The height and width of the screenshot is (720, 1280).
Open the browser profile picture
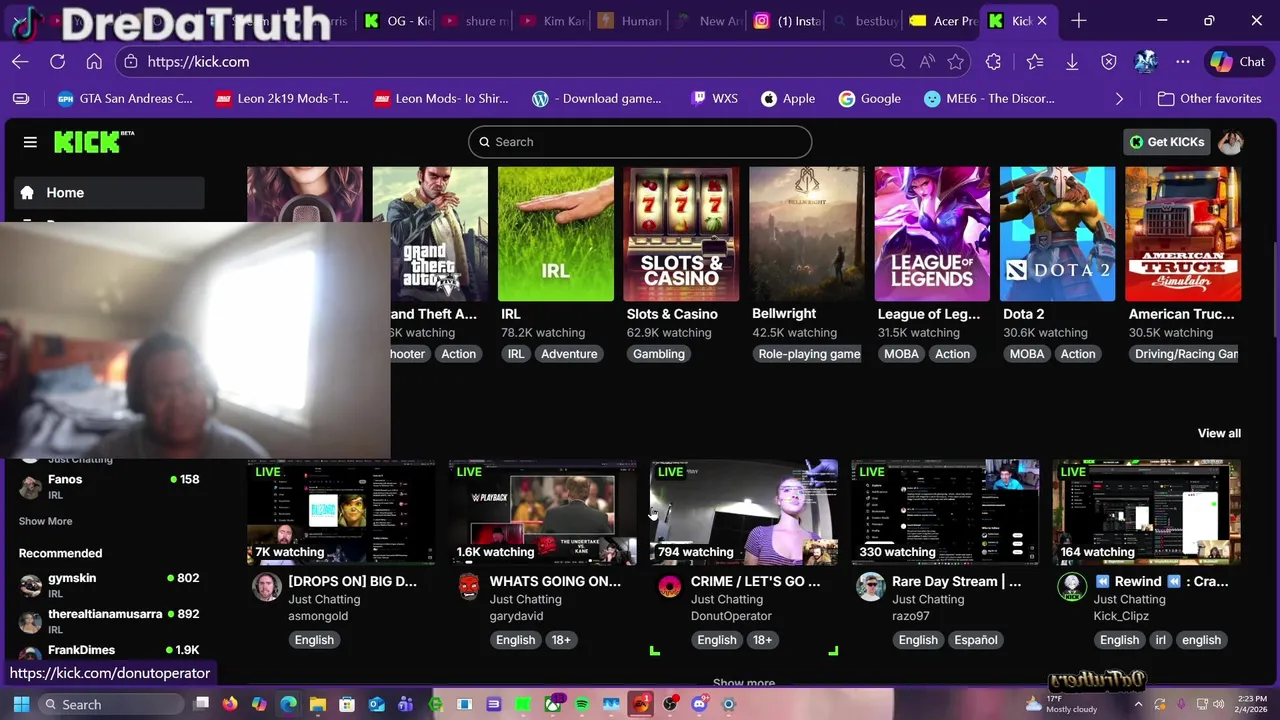click(1145, 62)
